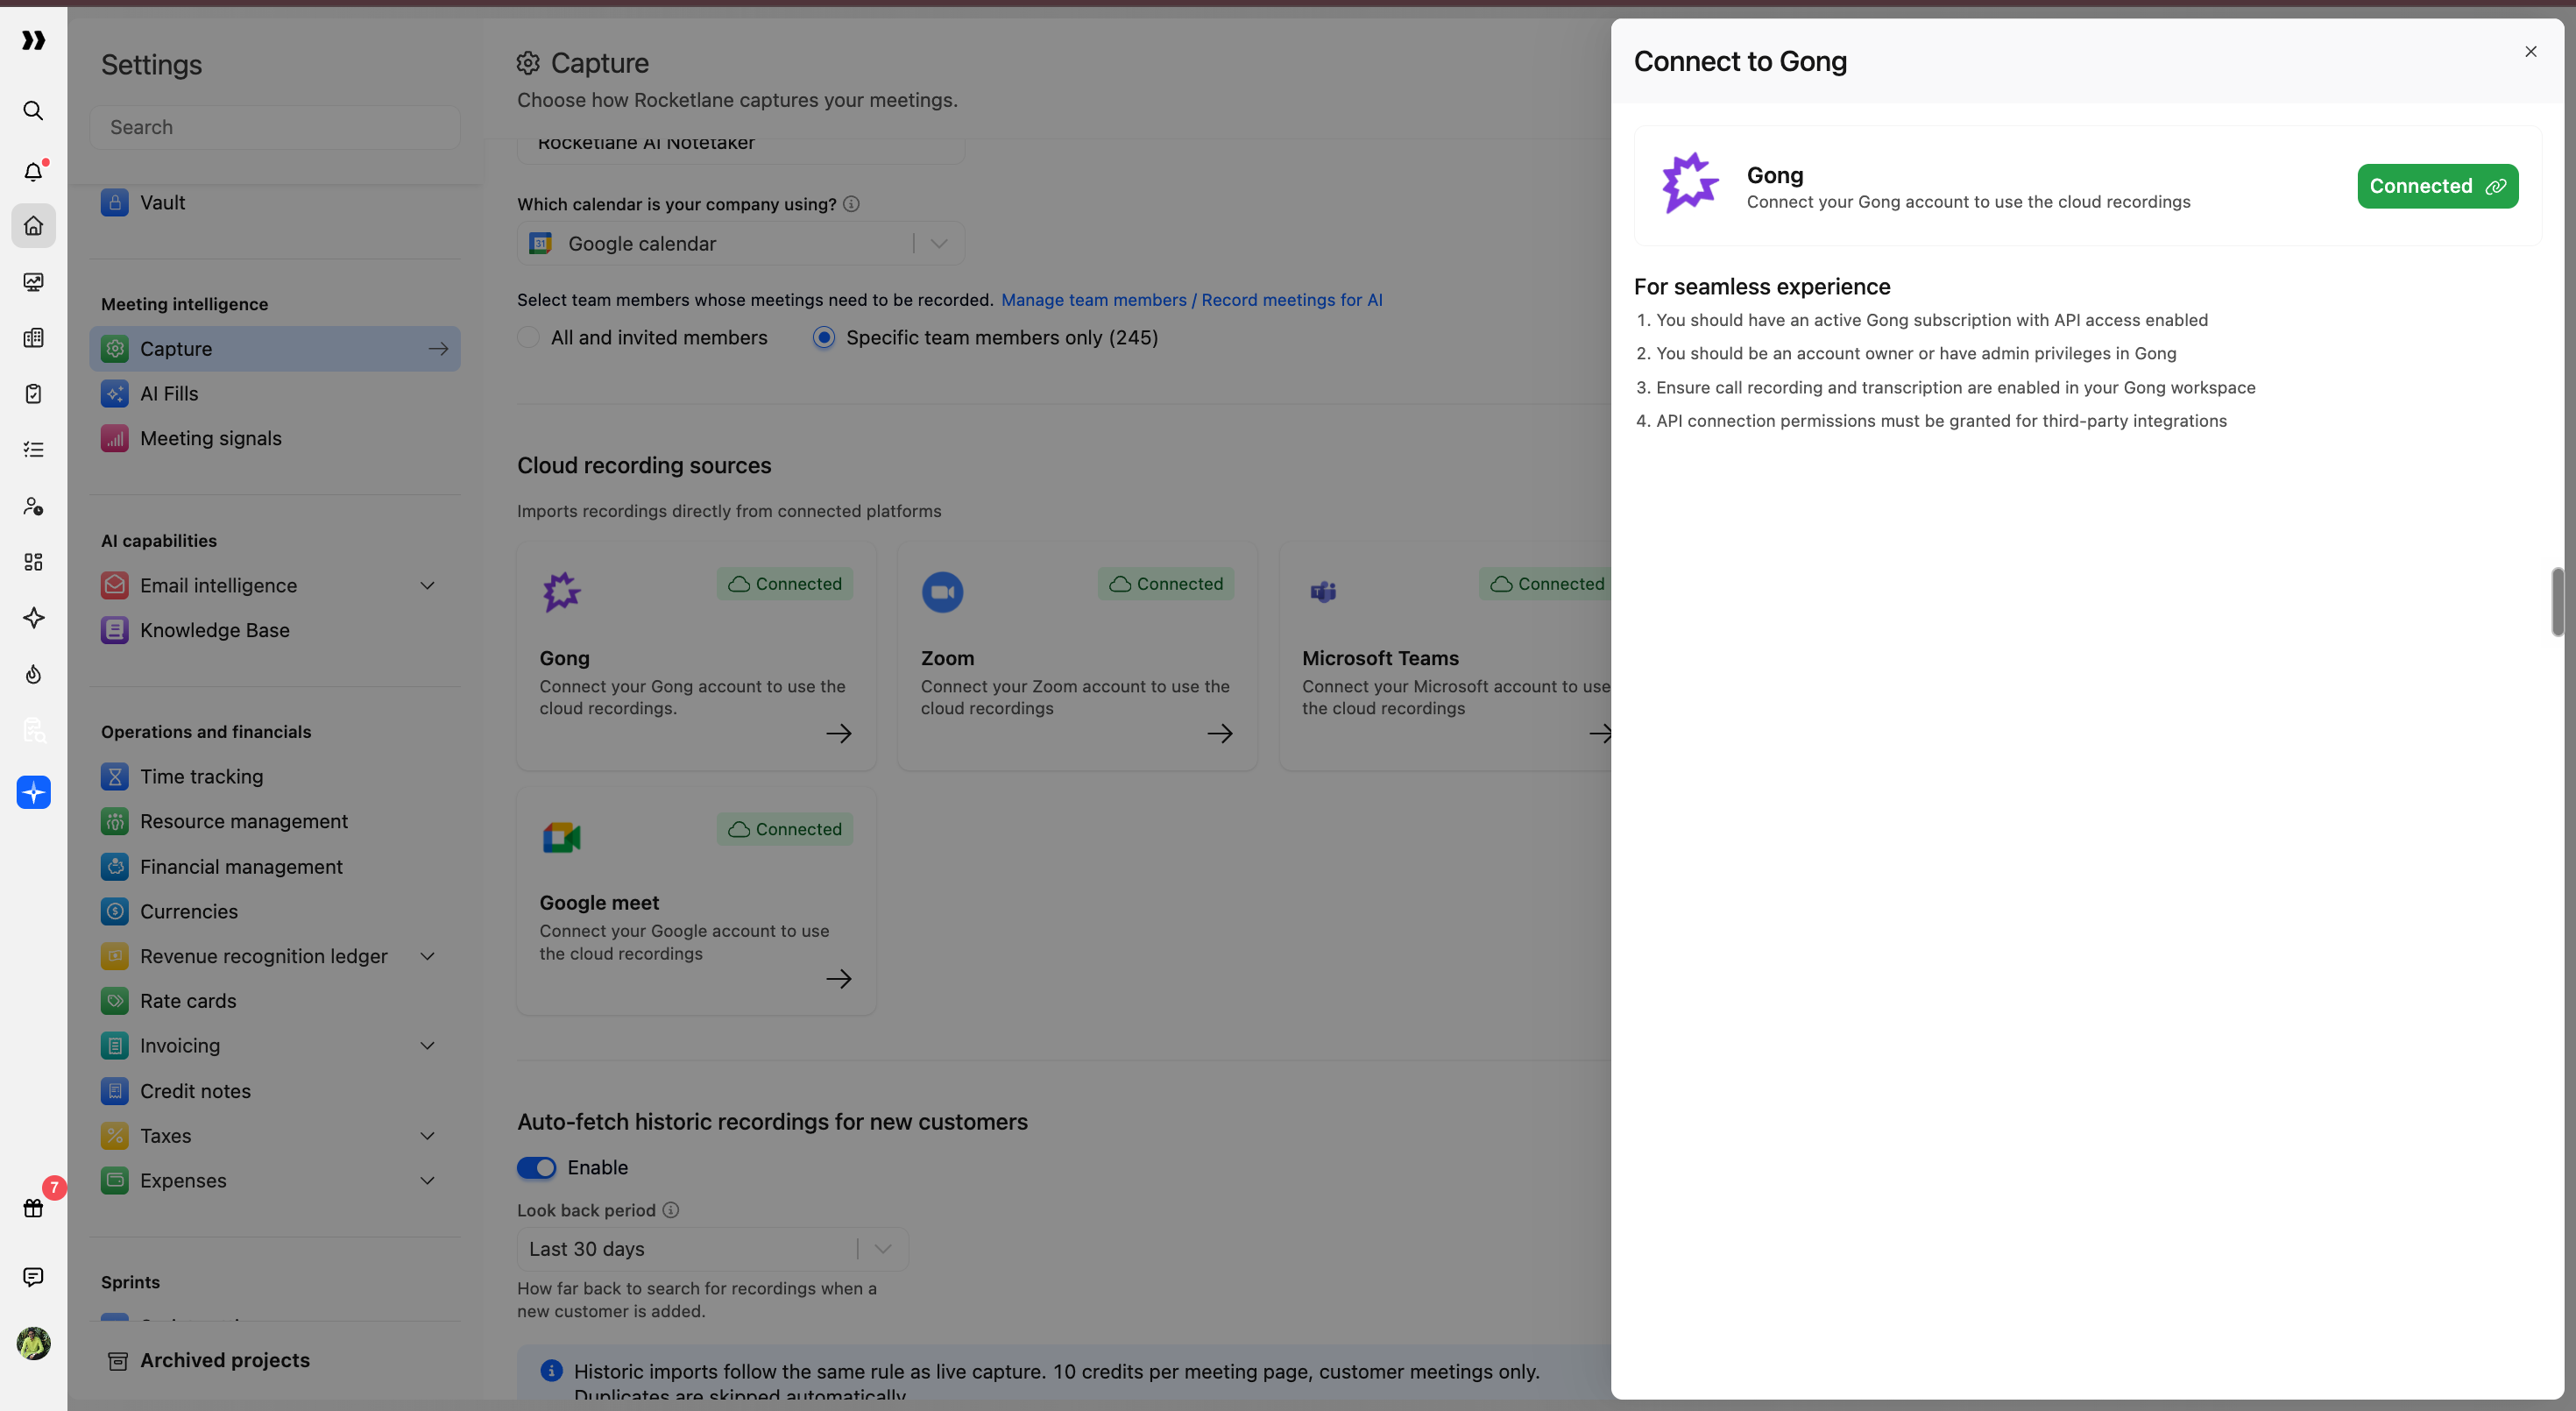Open Rate cards settings

[x=275, y=1001]
